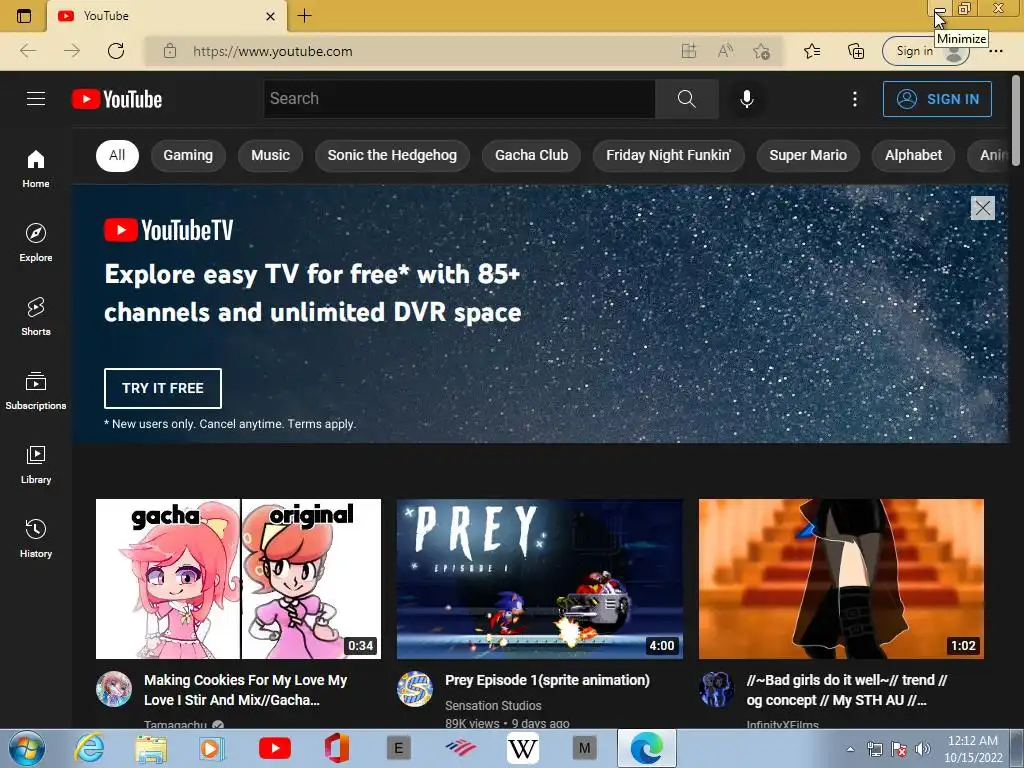This screenshot has height=768, width=1024.
Task: Select the Gaming filter chip
Action: point(188,155)
